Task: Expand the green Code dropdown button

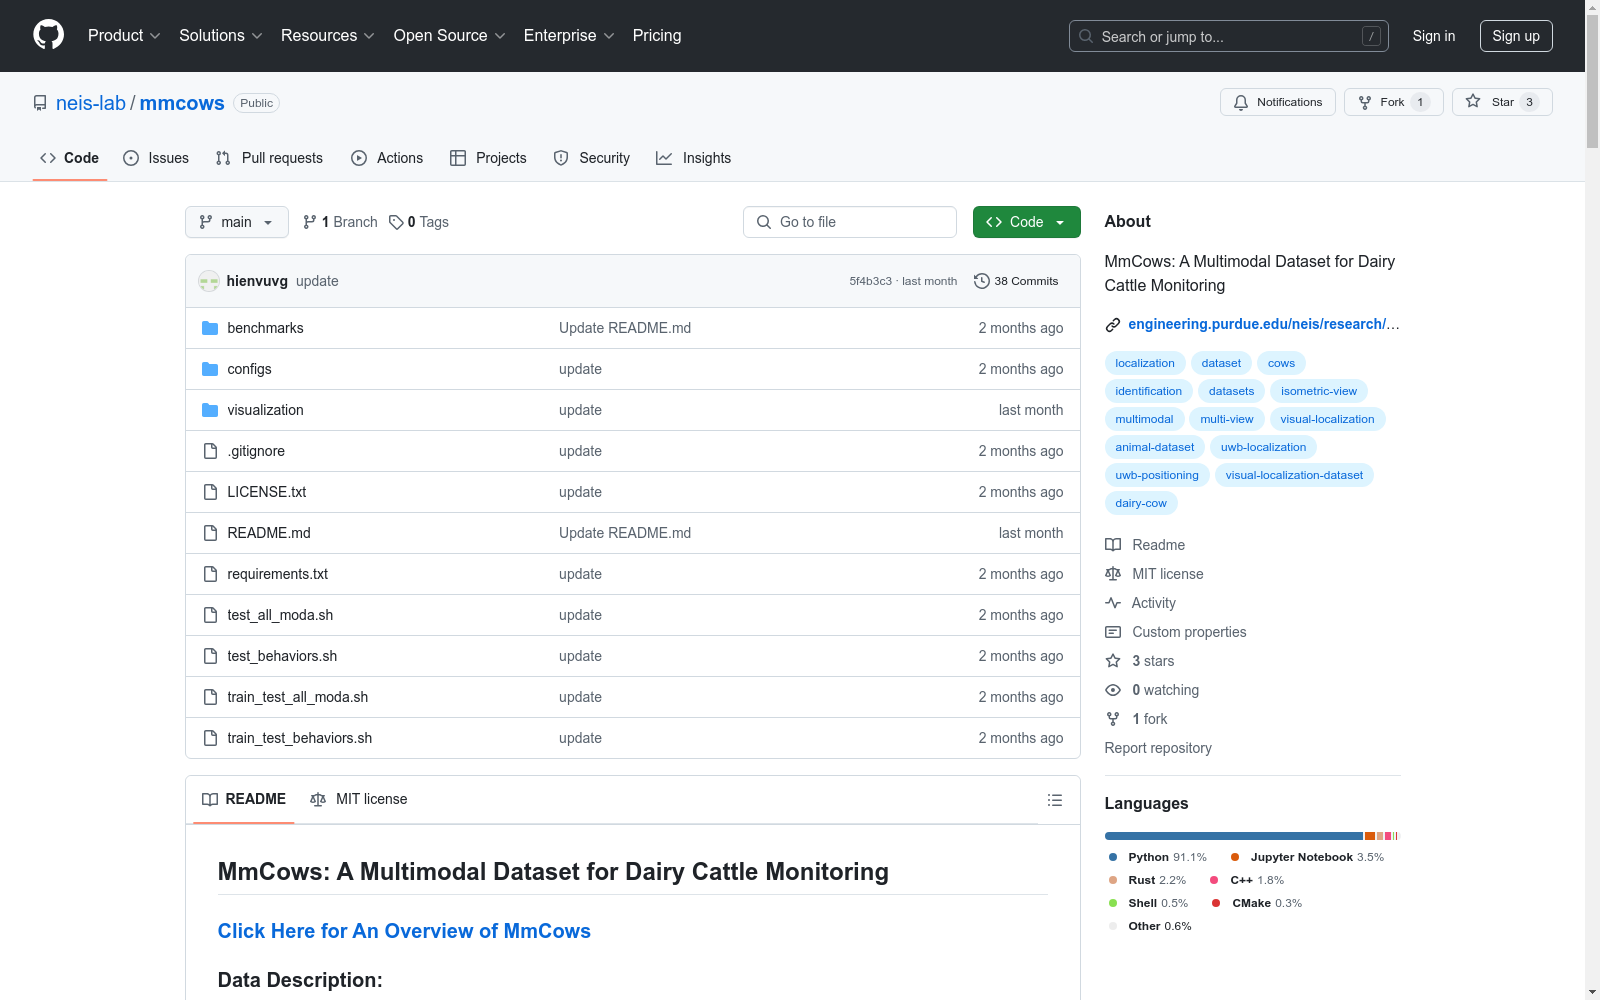Action: [x=1026, y=222]
